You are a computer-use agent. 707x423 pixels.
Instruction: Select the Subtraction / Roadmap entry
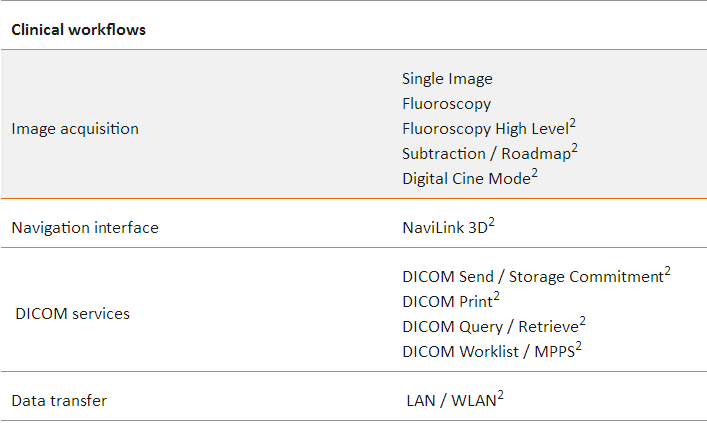pyautogui.click(x=486, y=154)
